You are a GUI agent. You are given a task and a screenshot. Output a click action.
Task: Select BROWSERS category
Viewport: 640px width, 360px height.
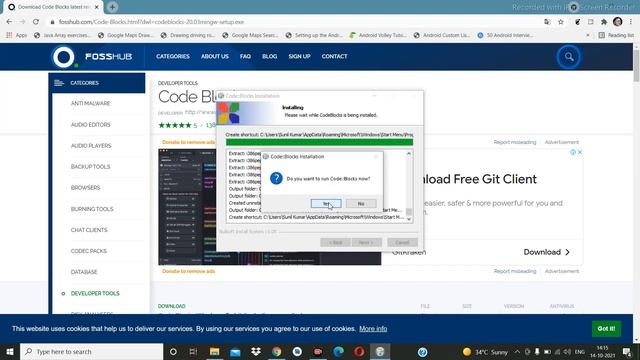point(85,188)
